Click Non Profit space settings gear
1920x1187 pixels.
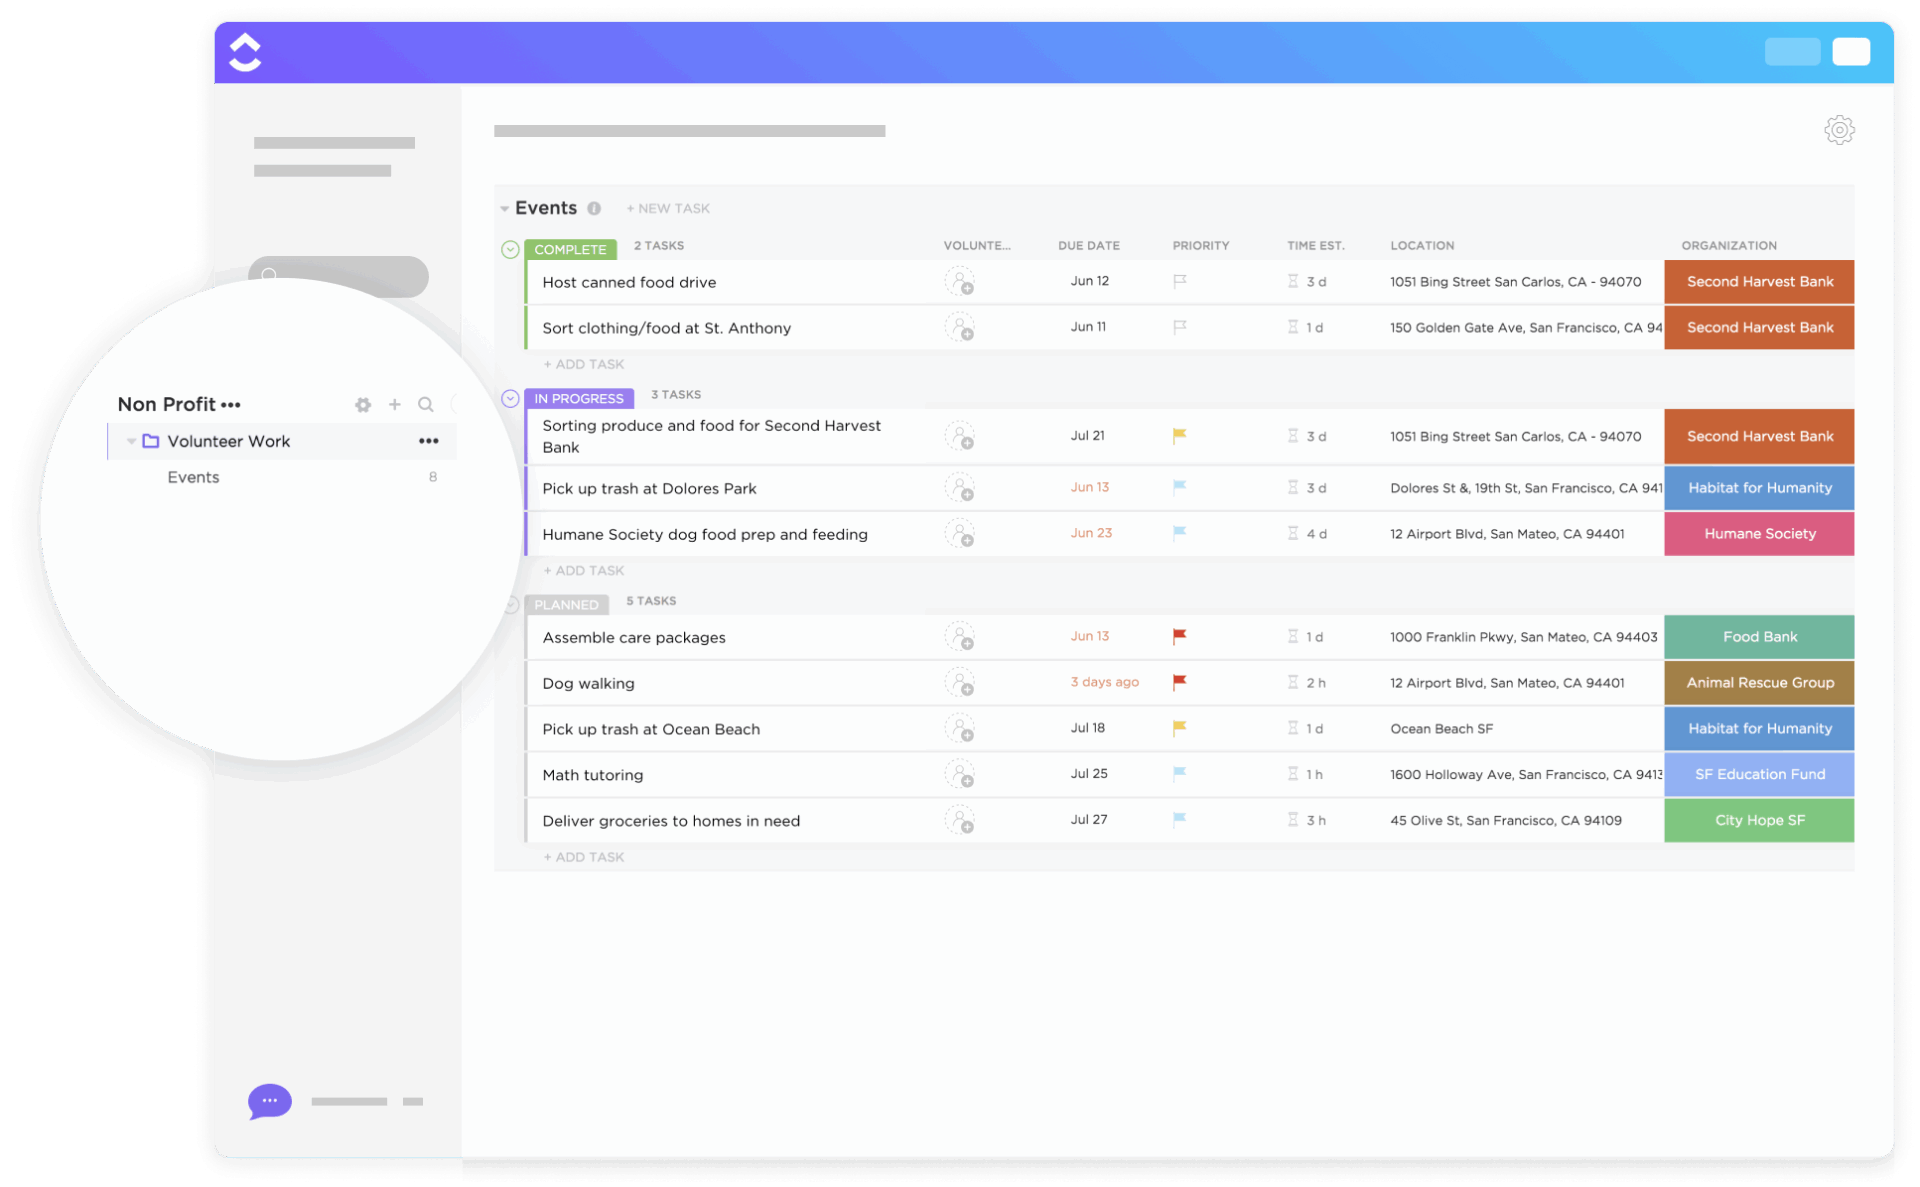click(x=363, y=405)
